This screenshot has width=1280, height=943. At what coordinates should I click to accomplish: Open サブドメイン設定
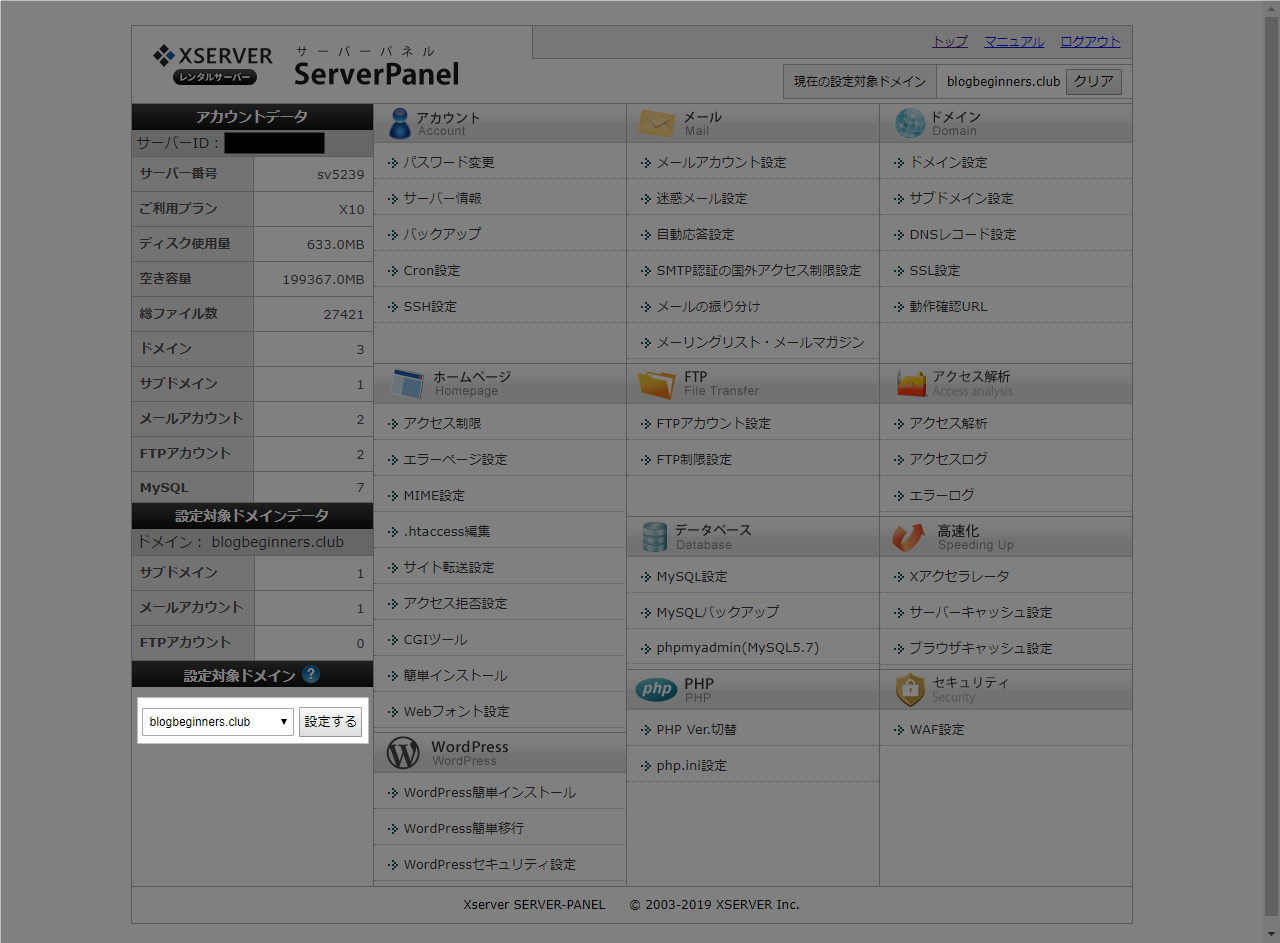pos(961,198)
